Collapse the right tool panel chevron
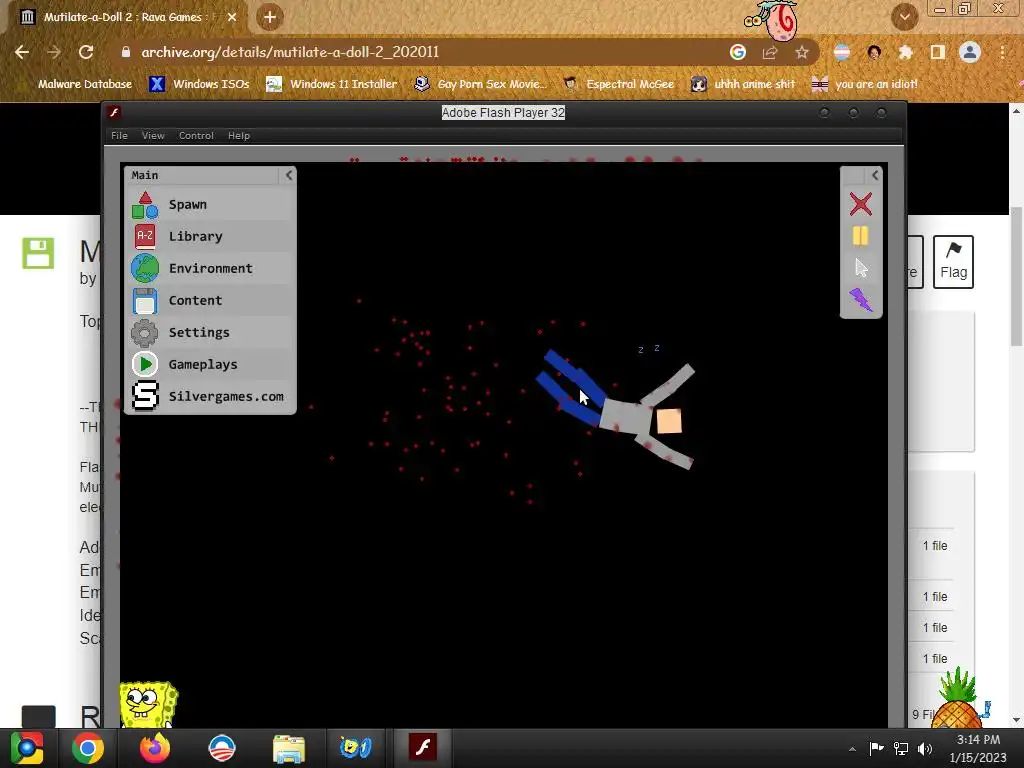Viewport: 1024px width, 768px height. click(x=875, y=175)
